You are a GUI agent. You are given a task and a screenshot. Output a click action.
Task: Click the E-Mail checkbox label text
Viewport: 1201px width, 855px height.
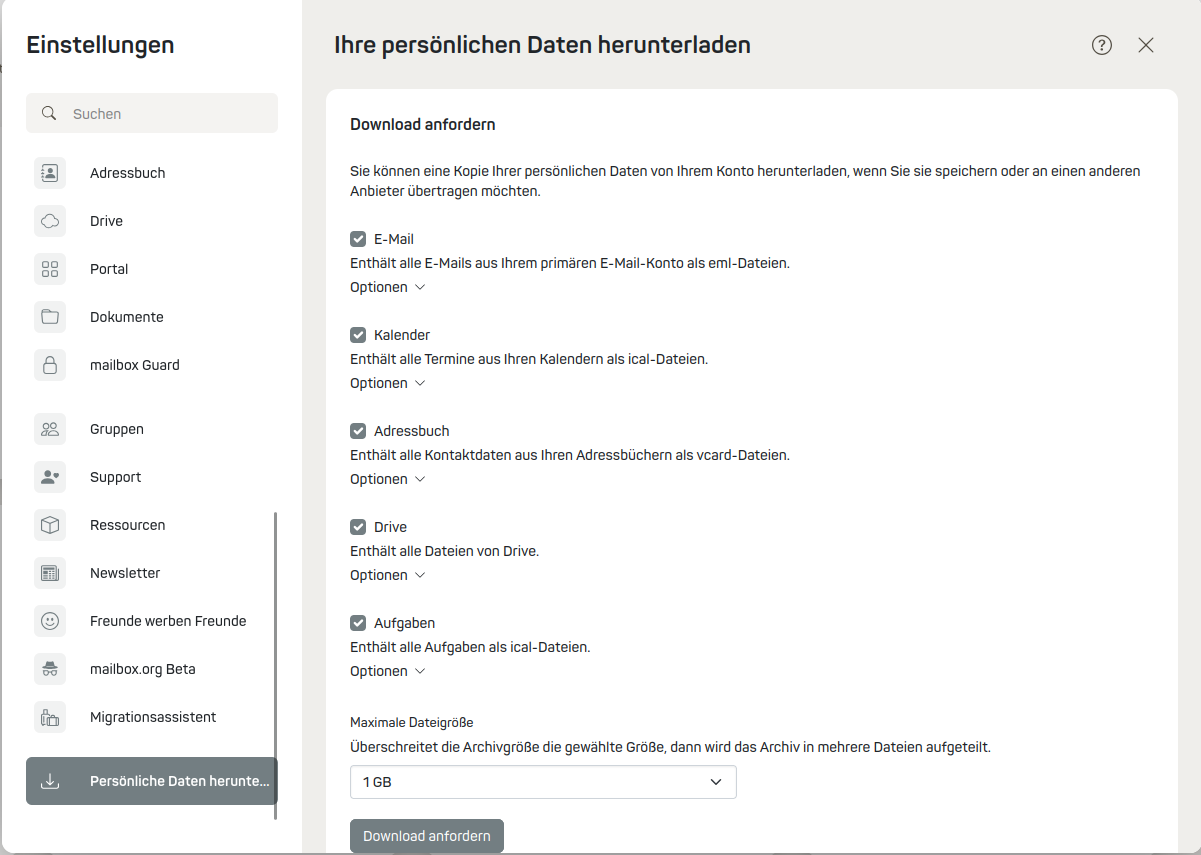point(394,239)
